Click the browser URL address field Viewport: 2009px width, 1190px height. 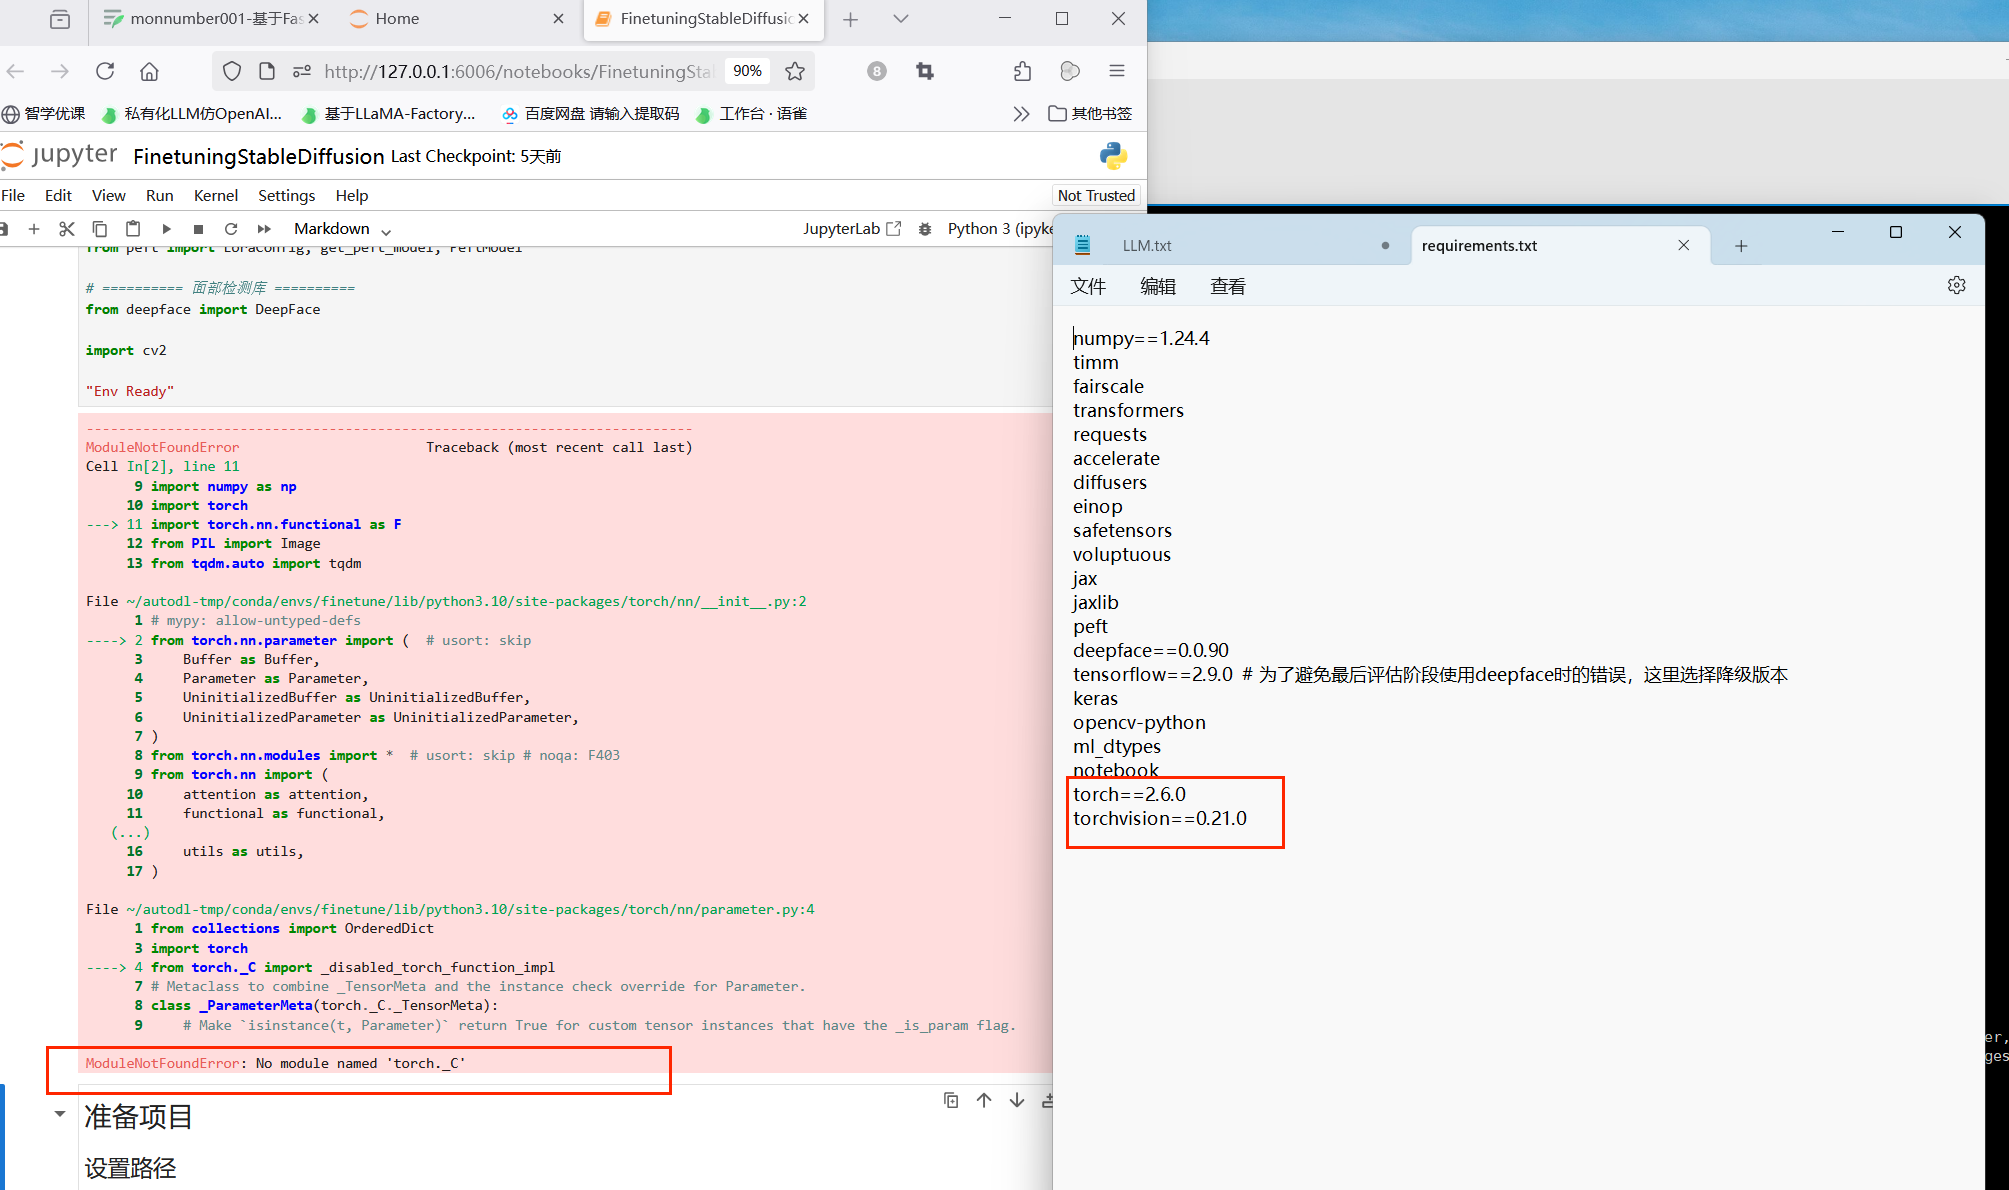click(517, 71)
